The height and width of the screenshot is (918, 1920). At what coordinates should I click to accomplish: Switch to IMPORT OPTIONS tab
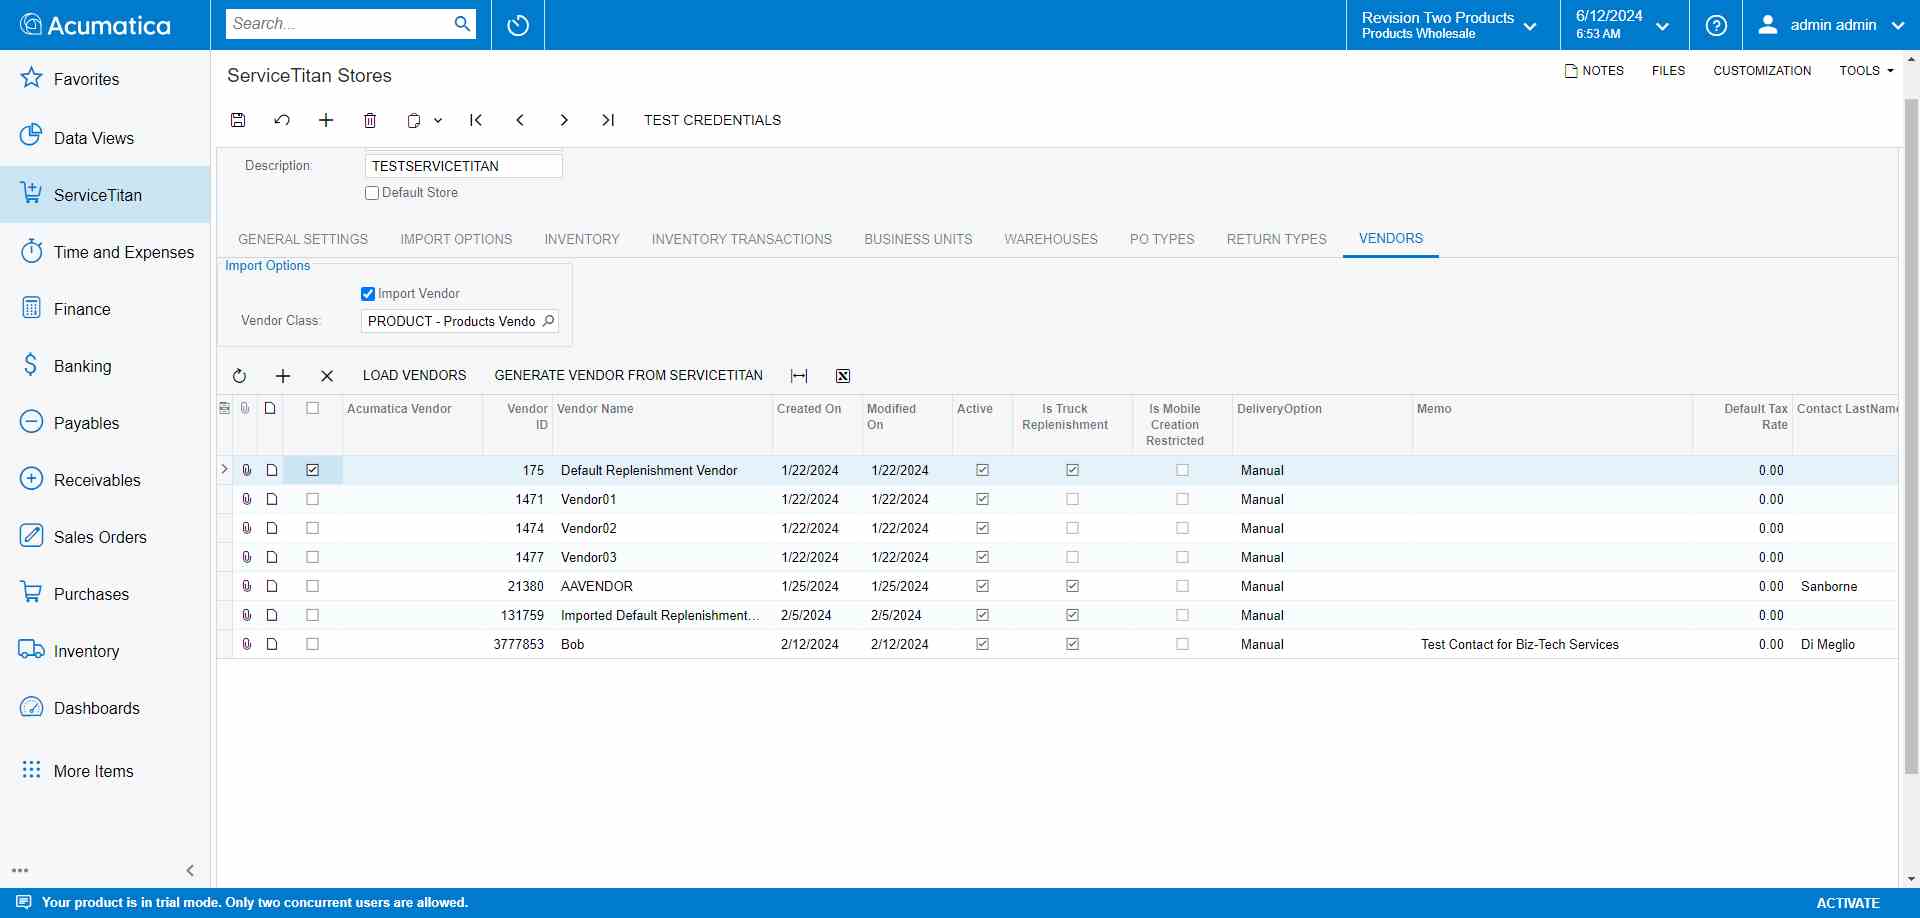pos(456,240)
